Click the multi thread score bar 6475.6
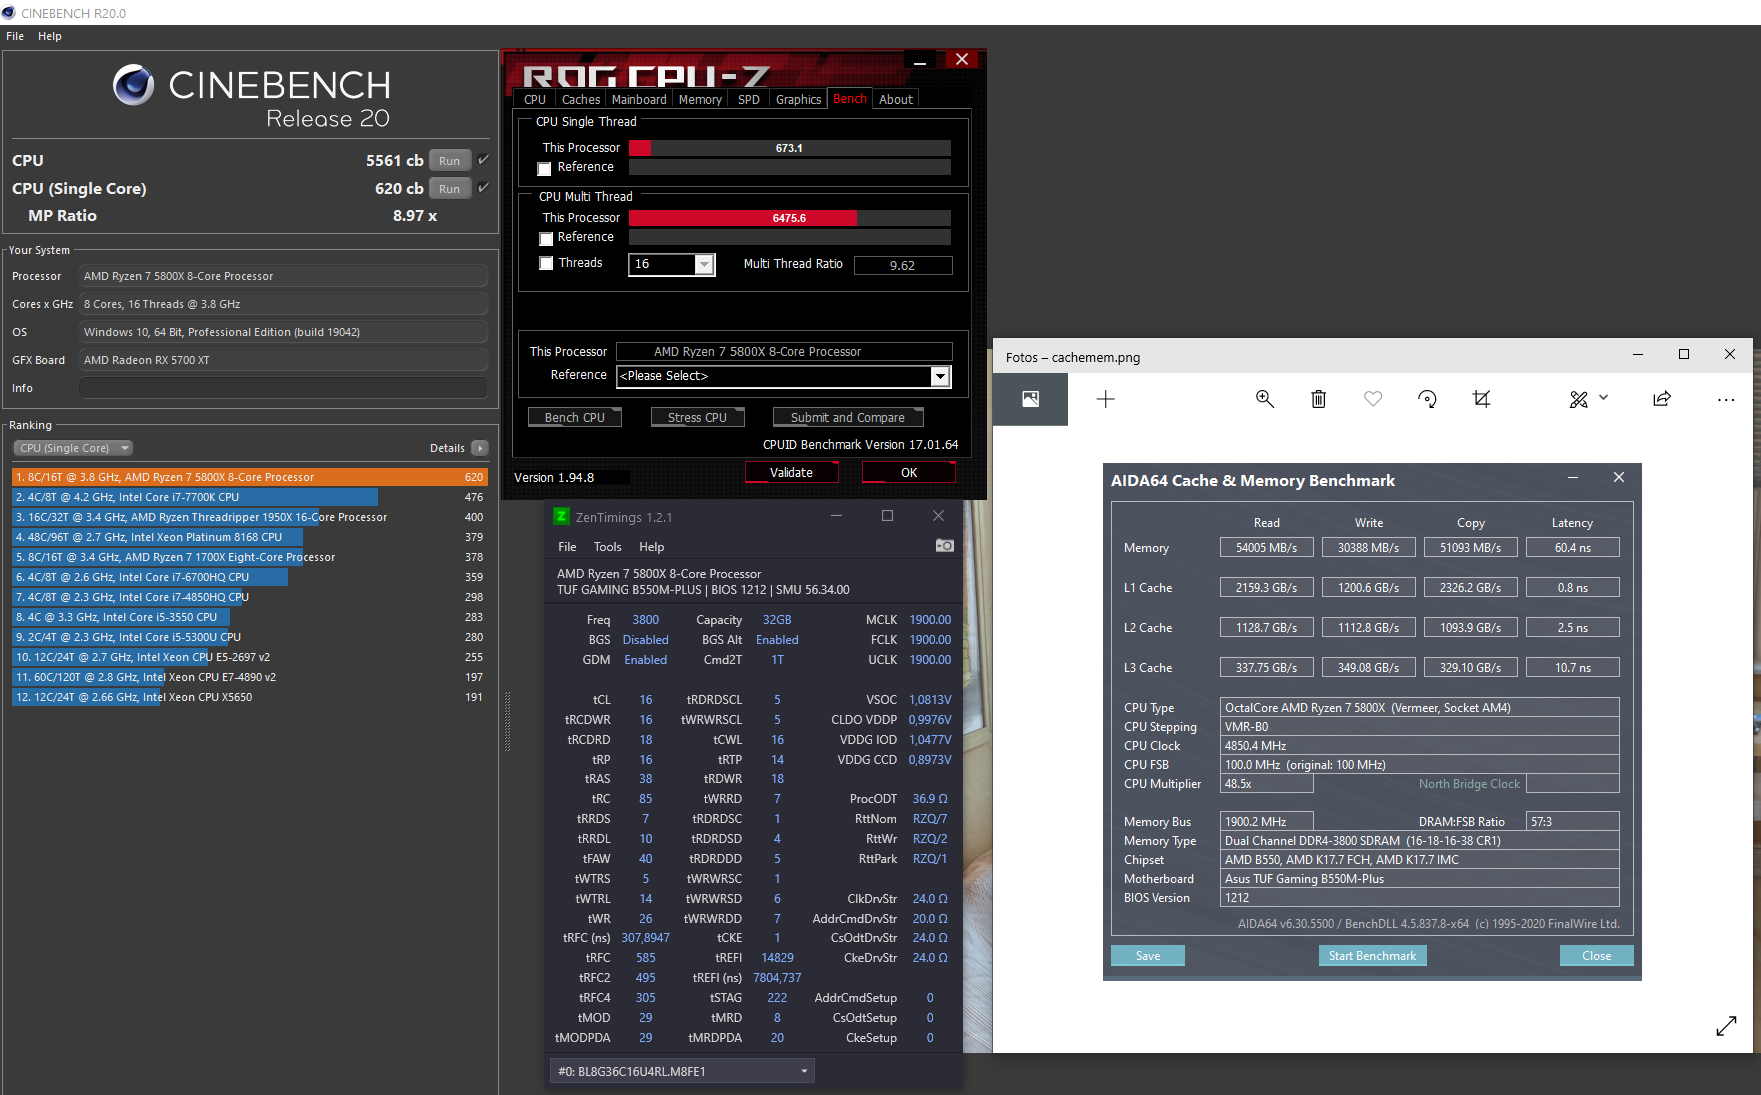 (789, 218)
